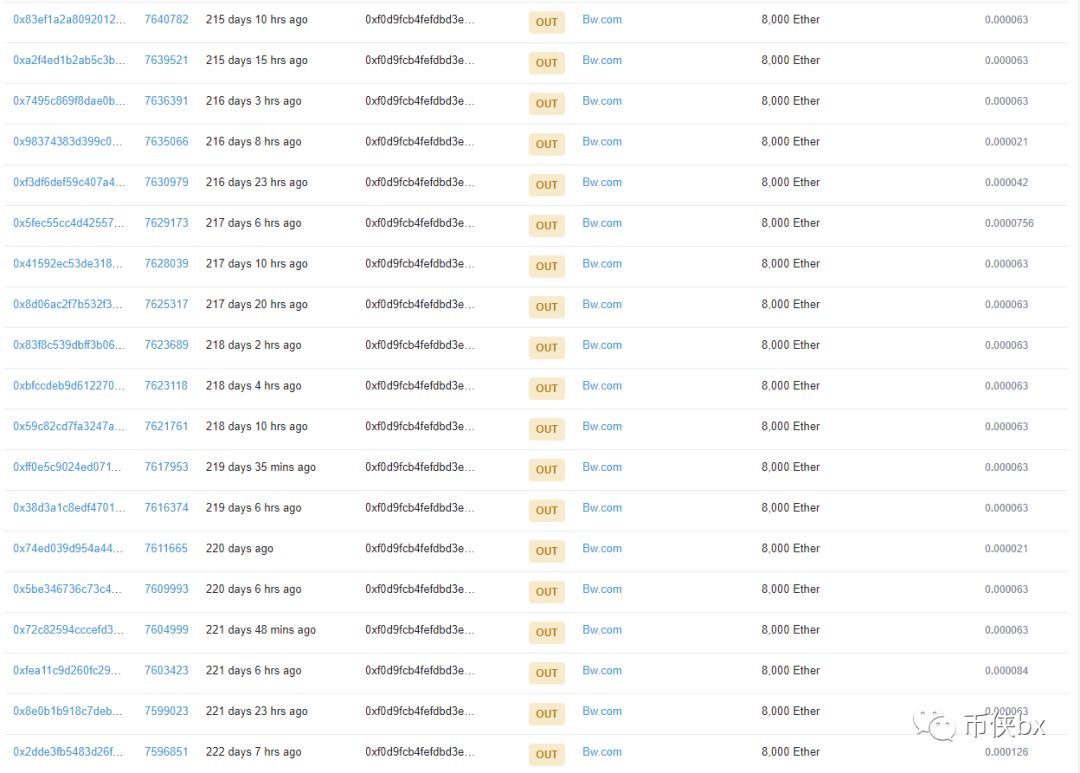Viewport: 1080px width, 773px height.
Task: Open Bw.com address in block 7611665 row
Action: pyautogui.click(x=602, y=548)
